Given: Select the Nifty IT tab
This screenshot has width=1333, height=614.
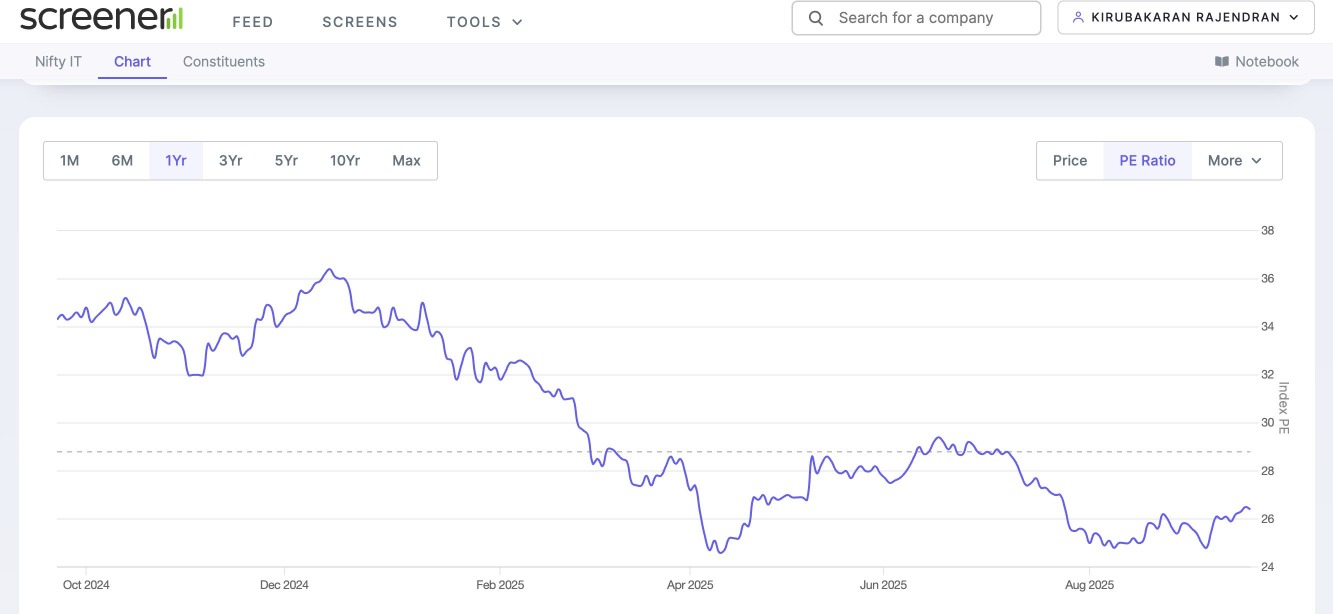Looking at the screenshot, I should coord(58,62).
